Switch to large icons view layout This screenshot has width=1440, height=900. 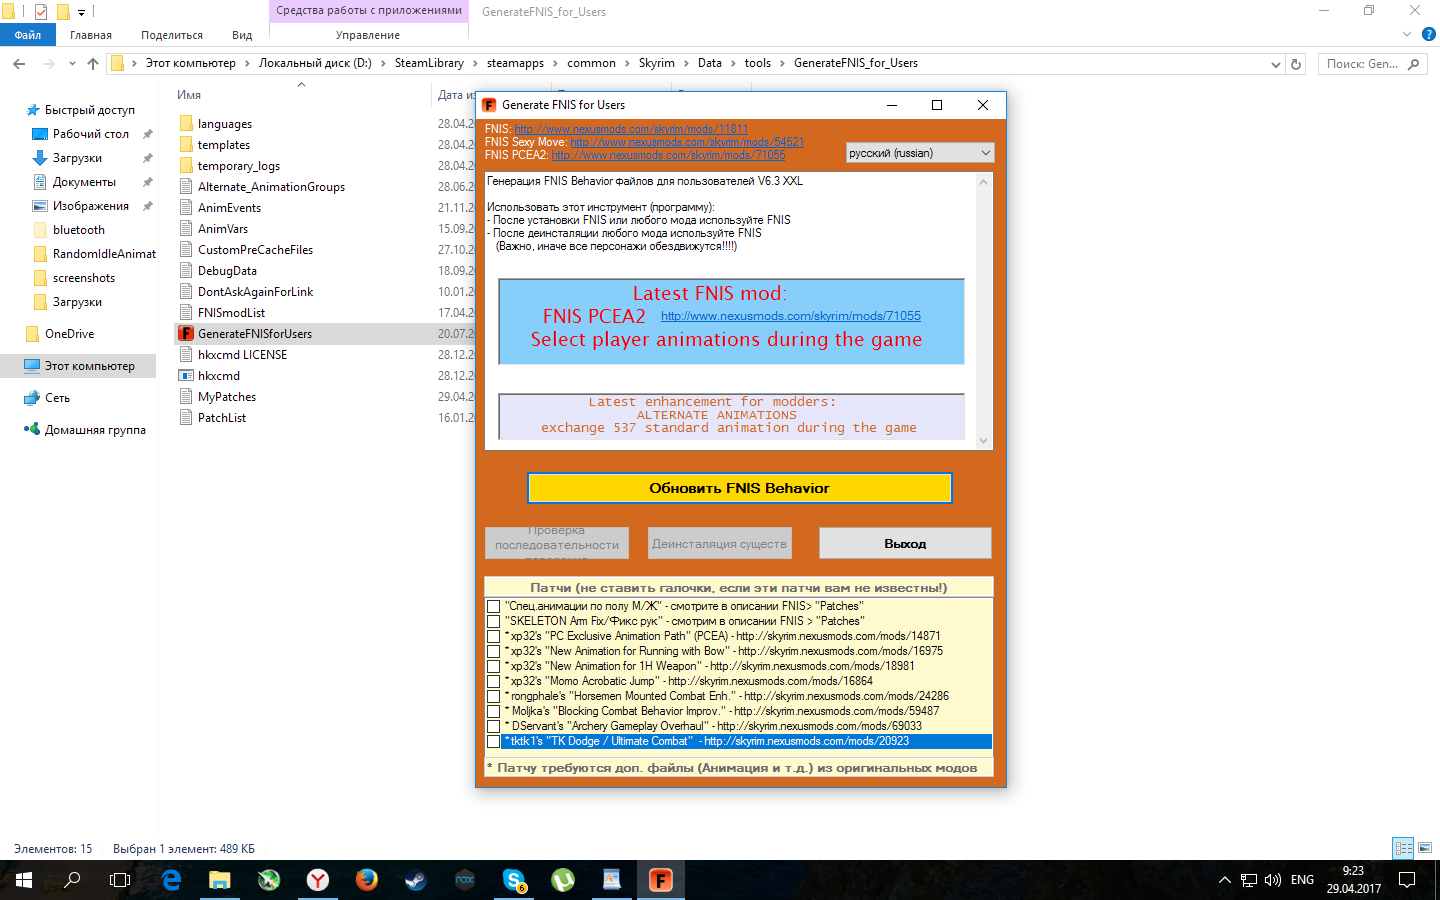tap(1425, 848)
